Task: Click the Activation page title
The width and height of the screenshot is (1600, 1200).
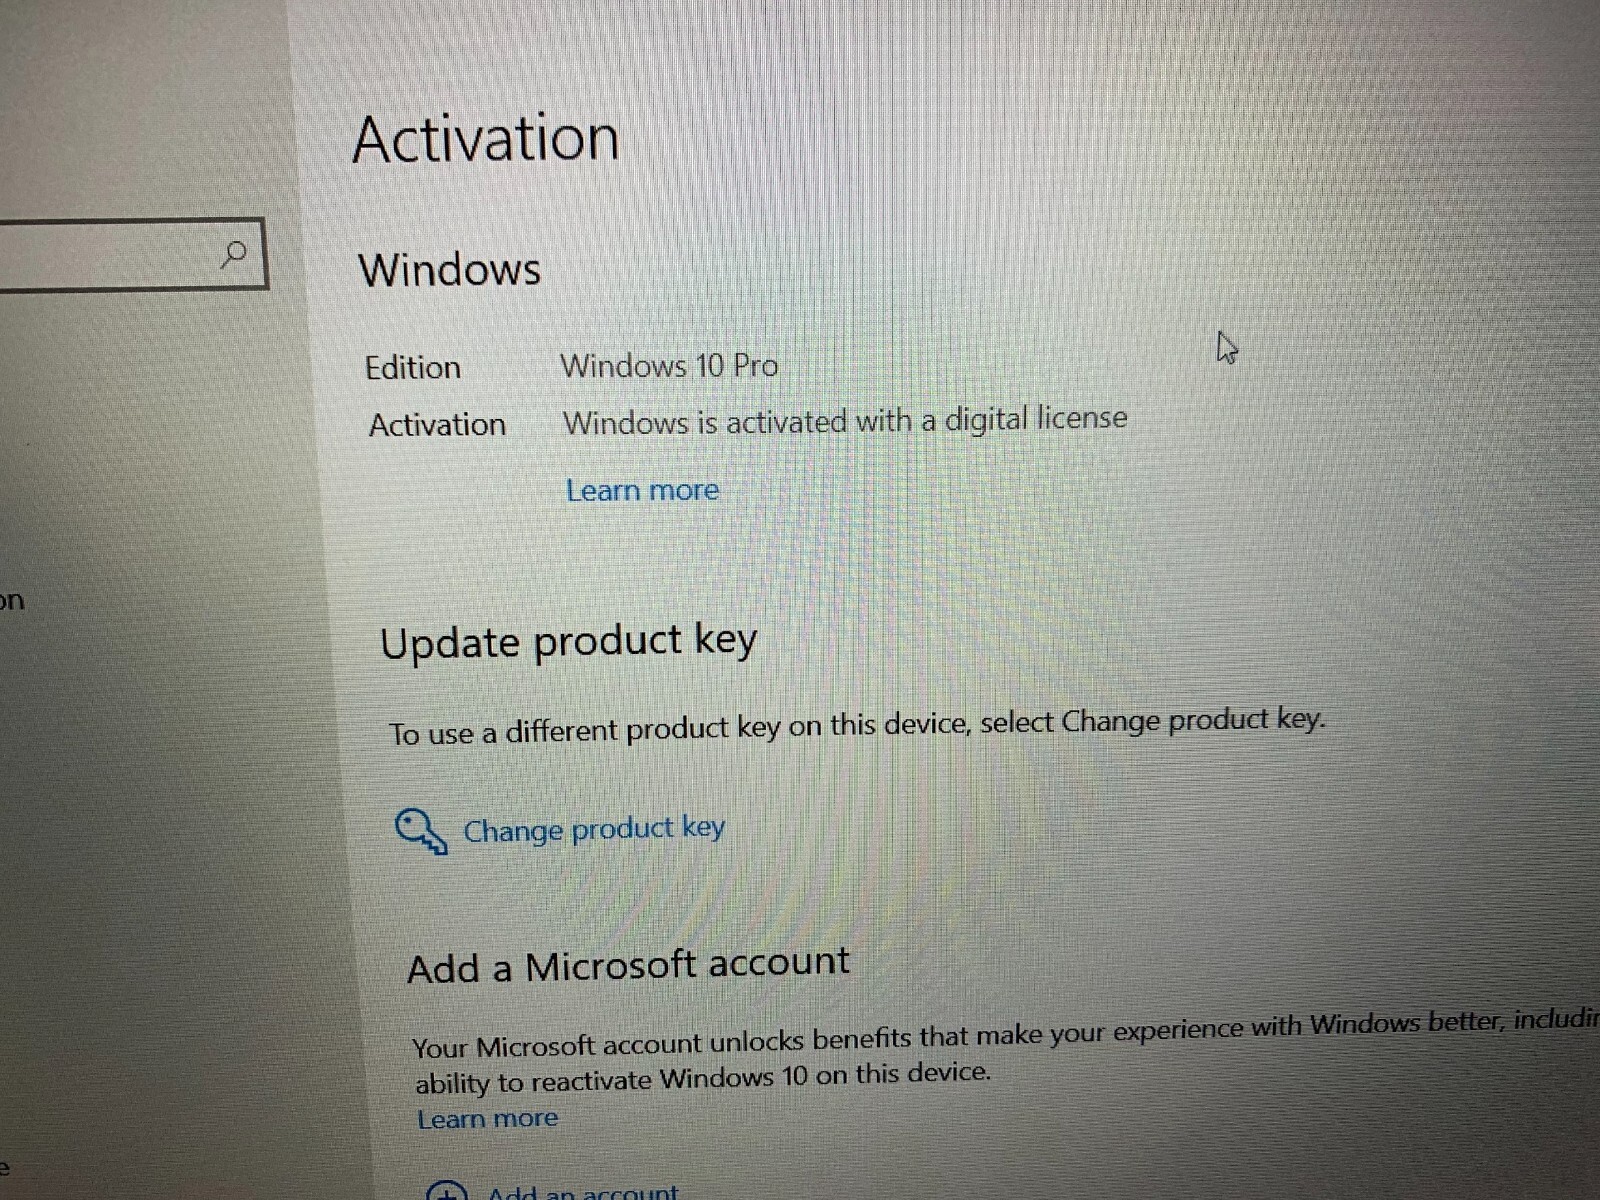Action: click(x=486, y=138)
